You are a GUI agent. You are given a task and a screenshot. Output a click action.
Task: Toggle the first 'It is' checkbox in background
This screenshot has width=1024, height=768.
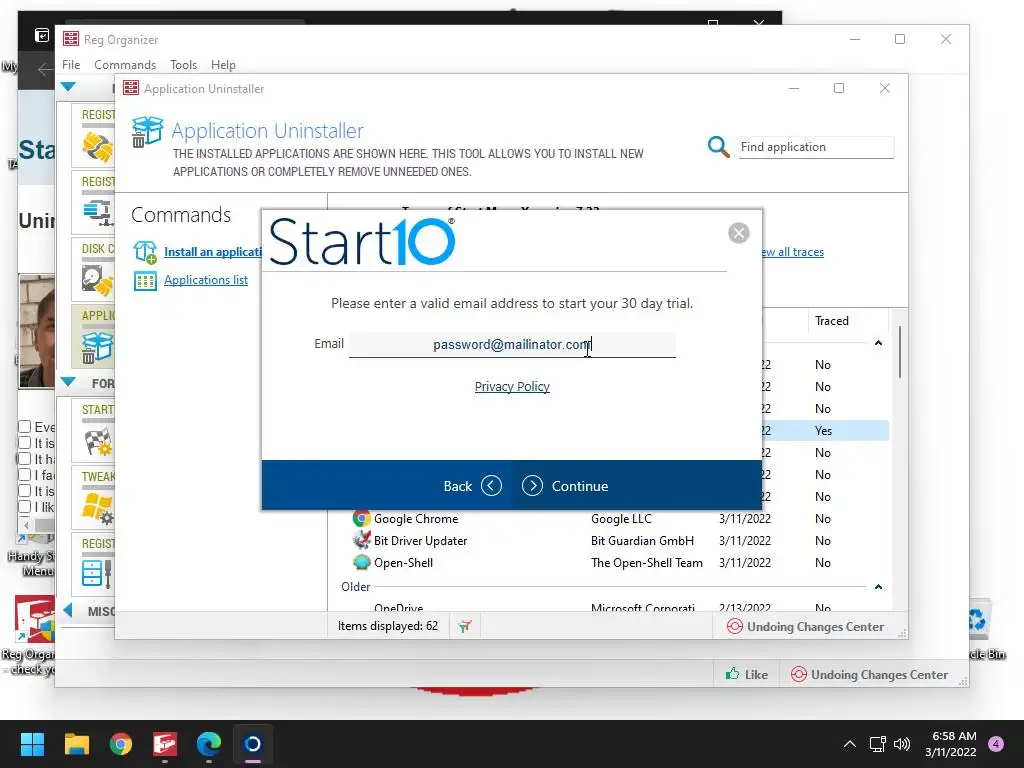tap(25, 443)
